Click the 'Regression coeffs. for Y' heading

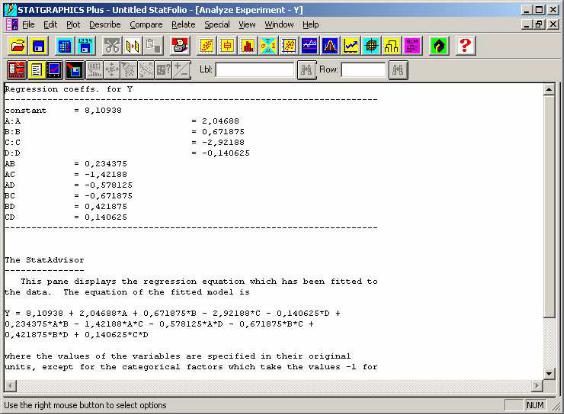click(69, 89)
